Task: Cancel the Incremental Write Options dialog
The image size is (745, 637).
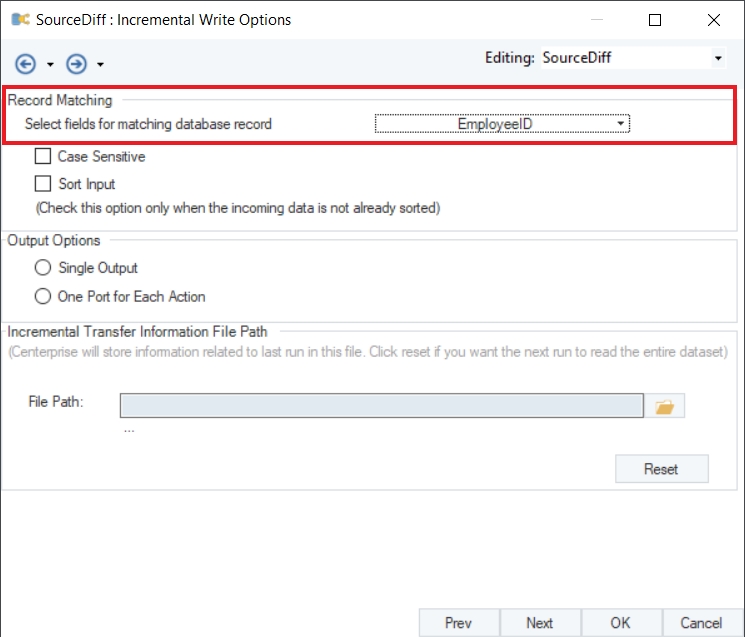Action: [701, 622]
